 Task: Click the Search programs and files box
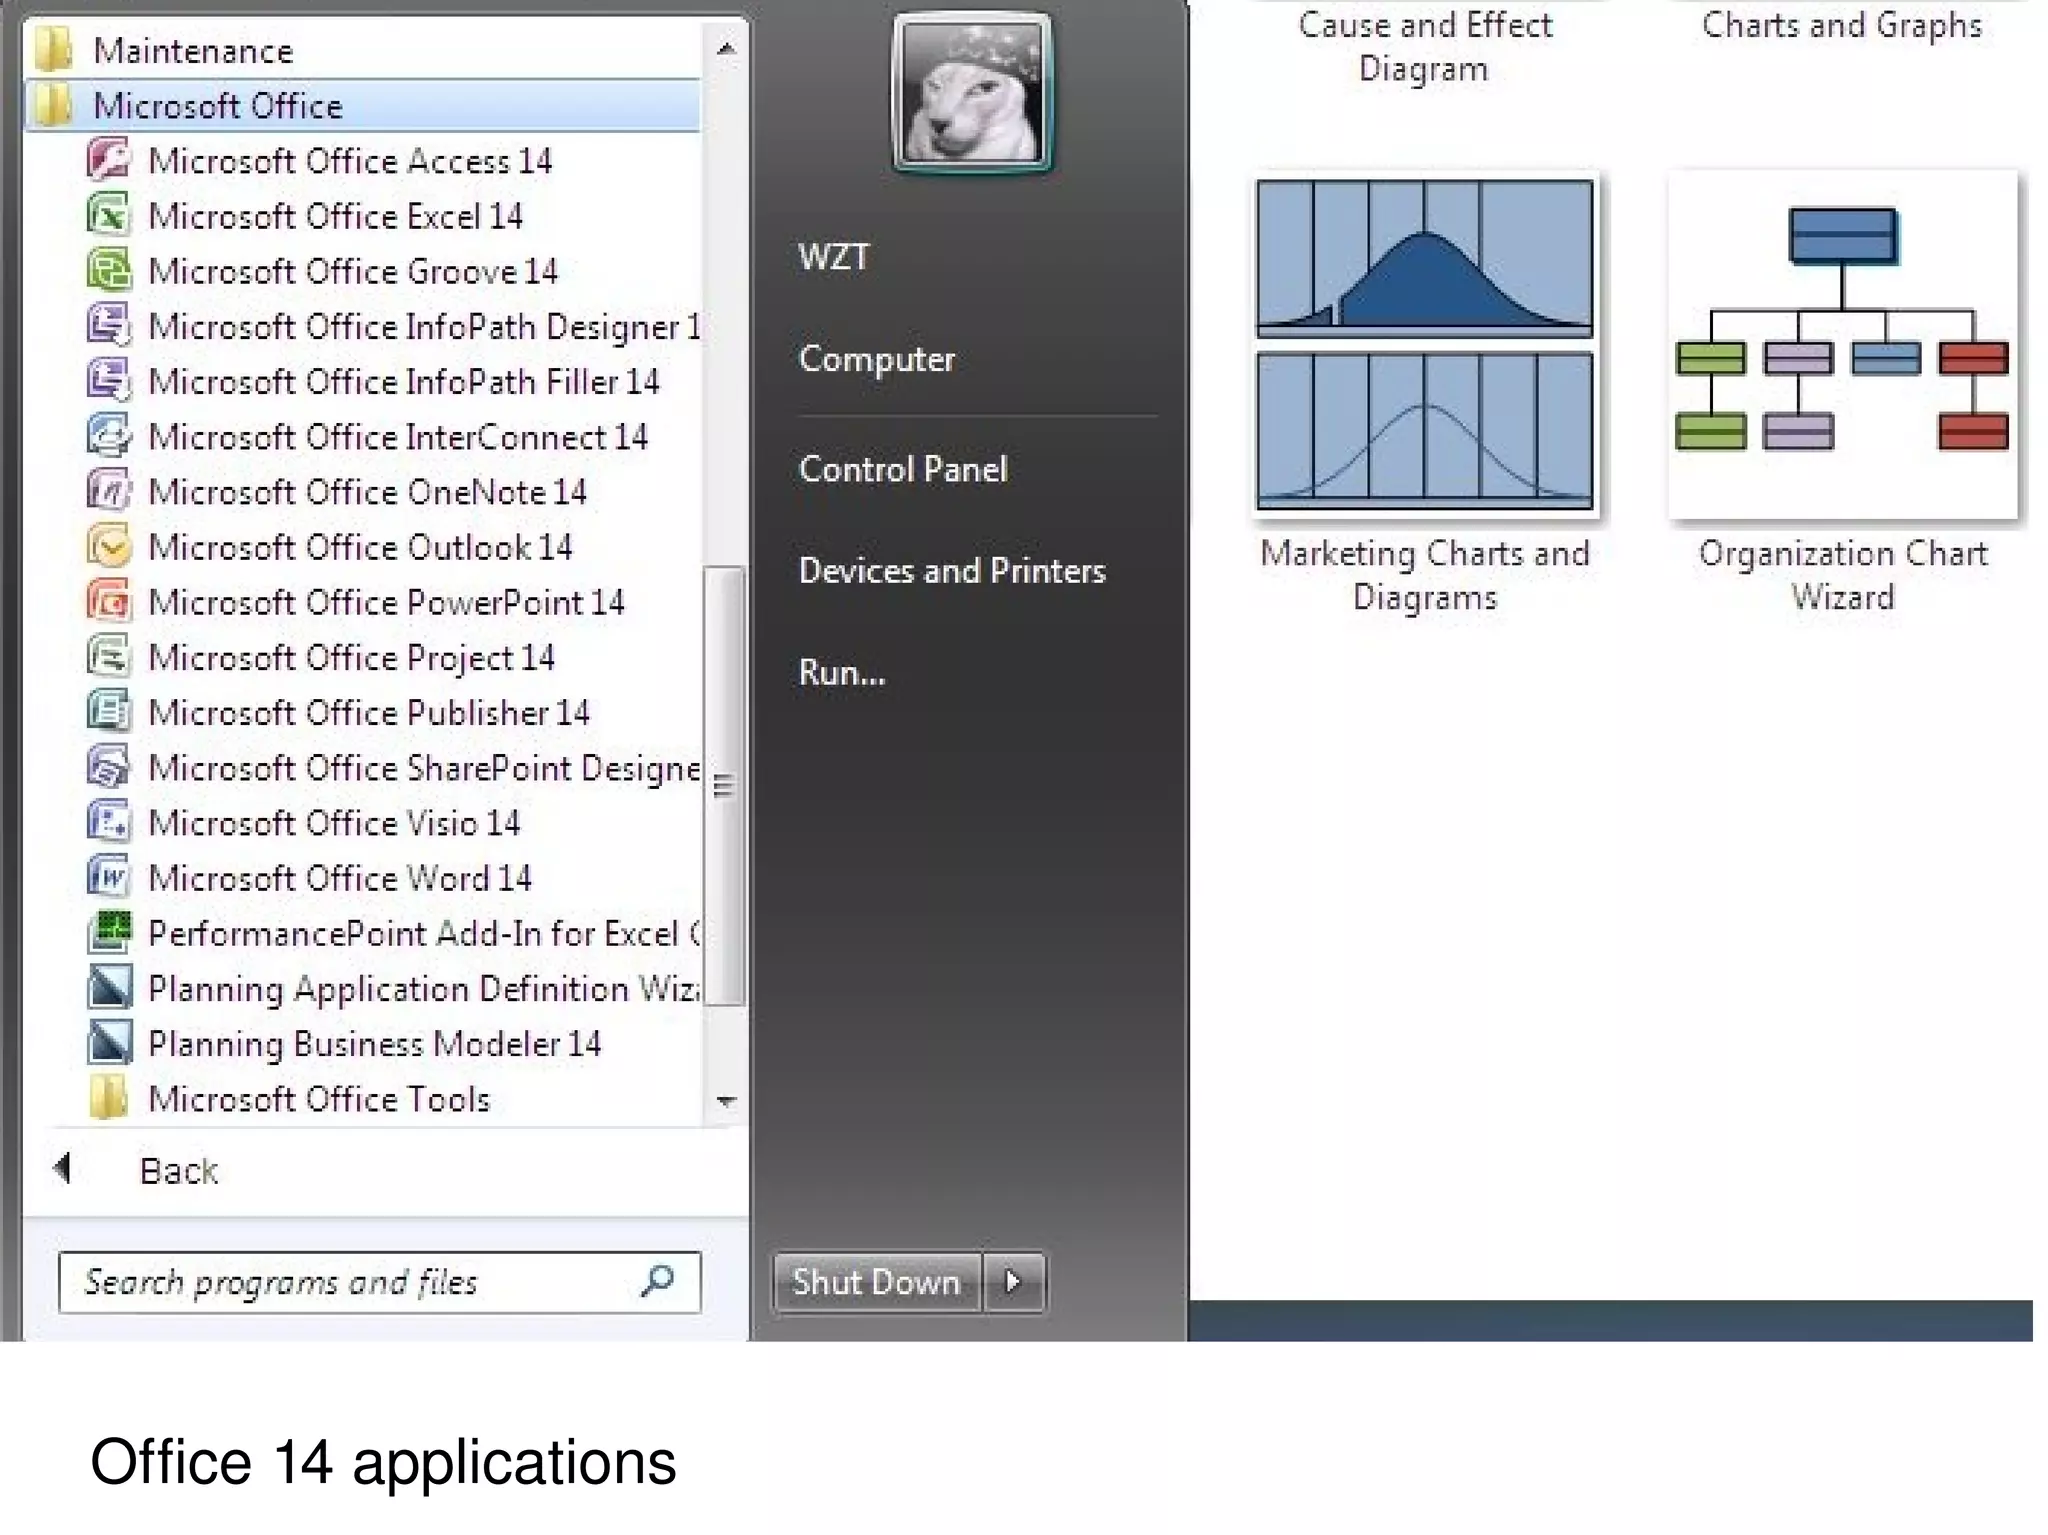pos(350,1282)
